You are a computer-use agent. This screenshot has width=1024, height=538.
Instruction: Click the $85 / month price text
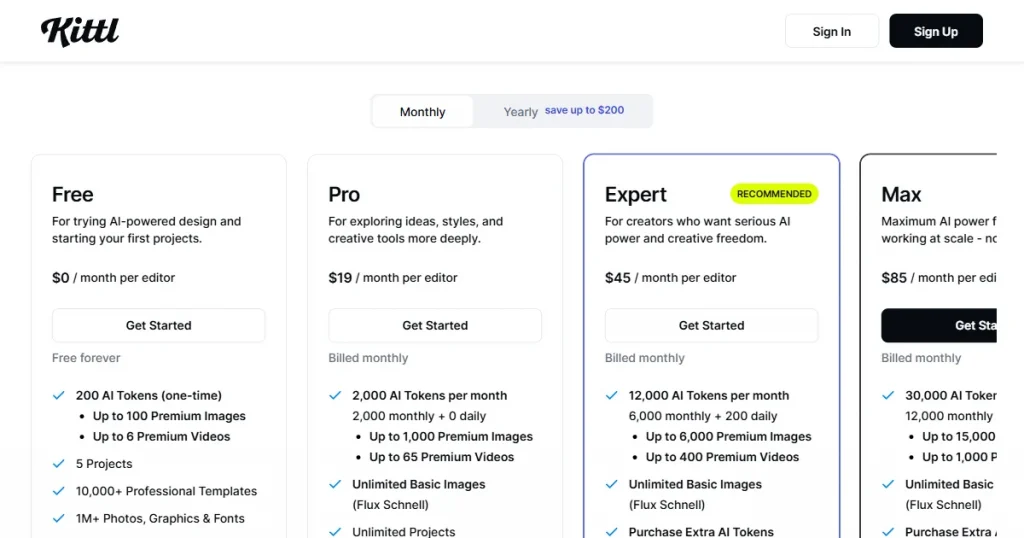[x=938, y=277]
